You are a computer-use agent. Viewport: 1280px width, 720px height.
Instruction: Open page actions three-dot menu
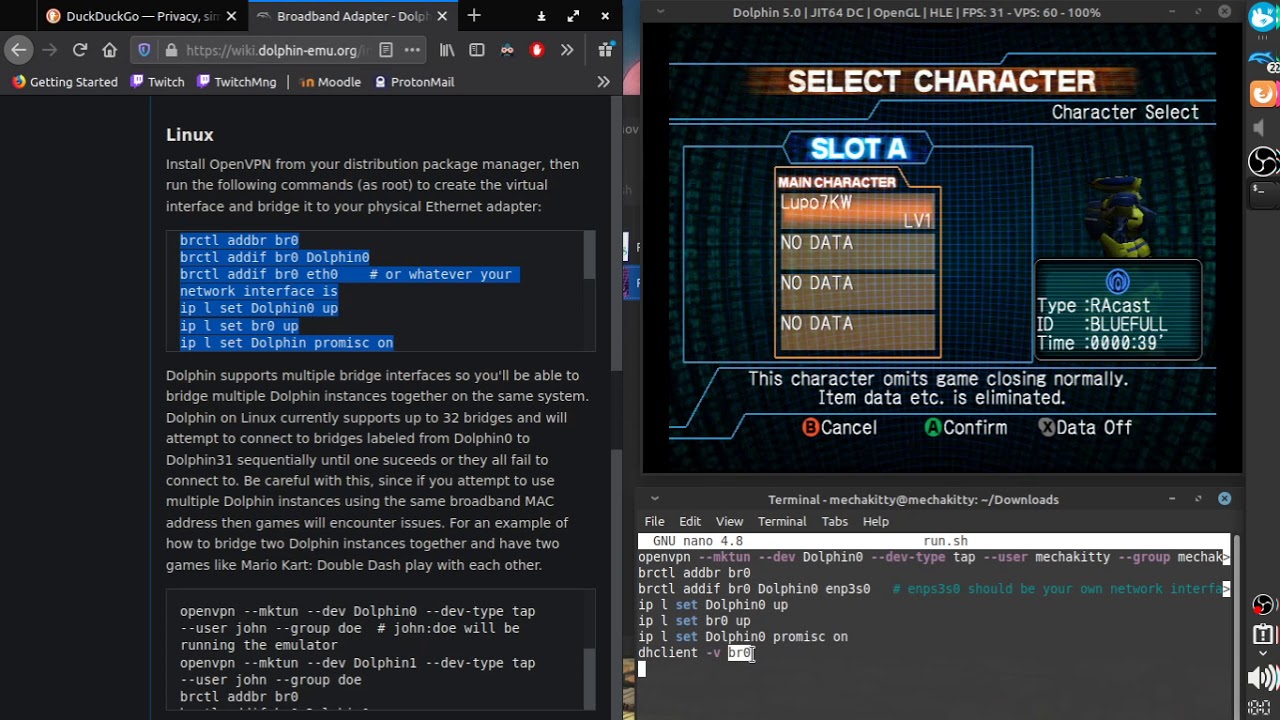tap(412, 50)
